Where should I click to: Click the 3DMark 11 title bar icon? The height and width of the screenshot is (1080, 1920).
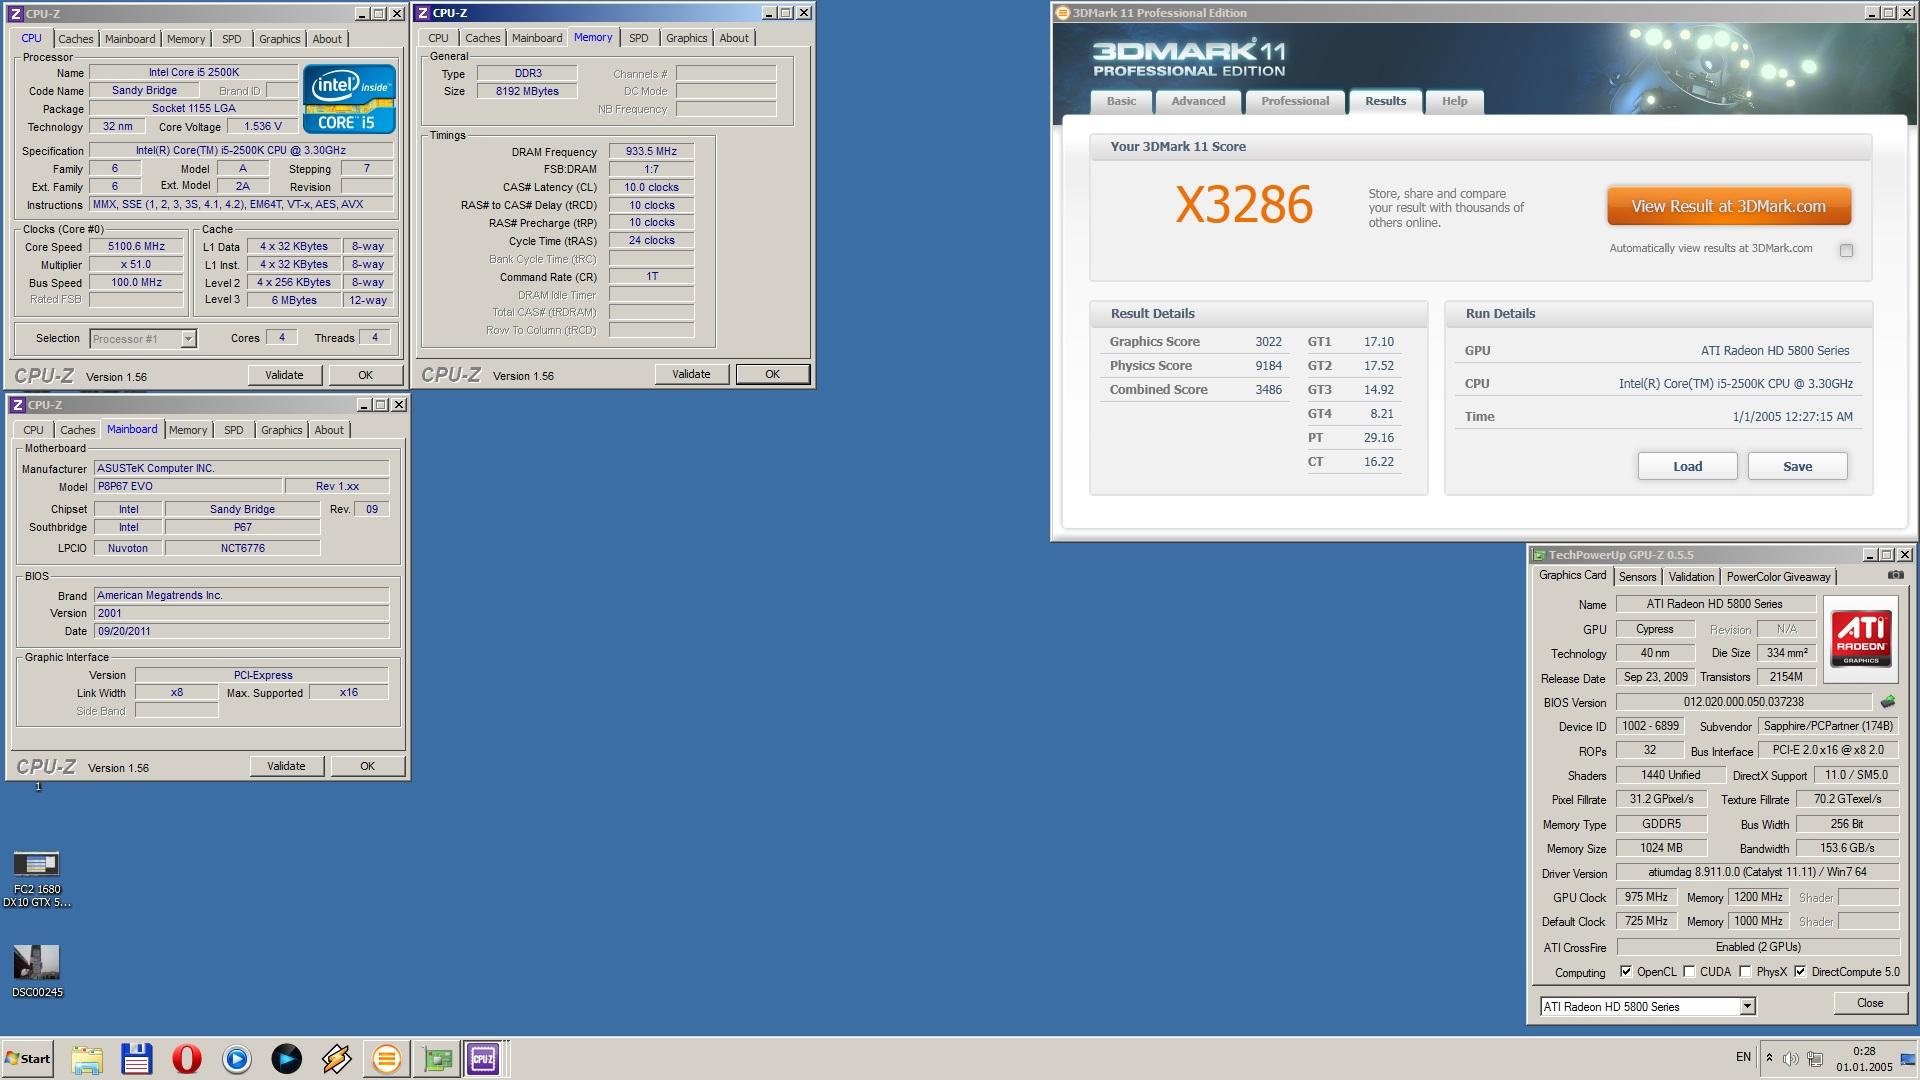pyautogui.click(x=1062, y=13)
